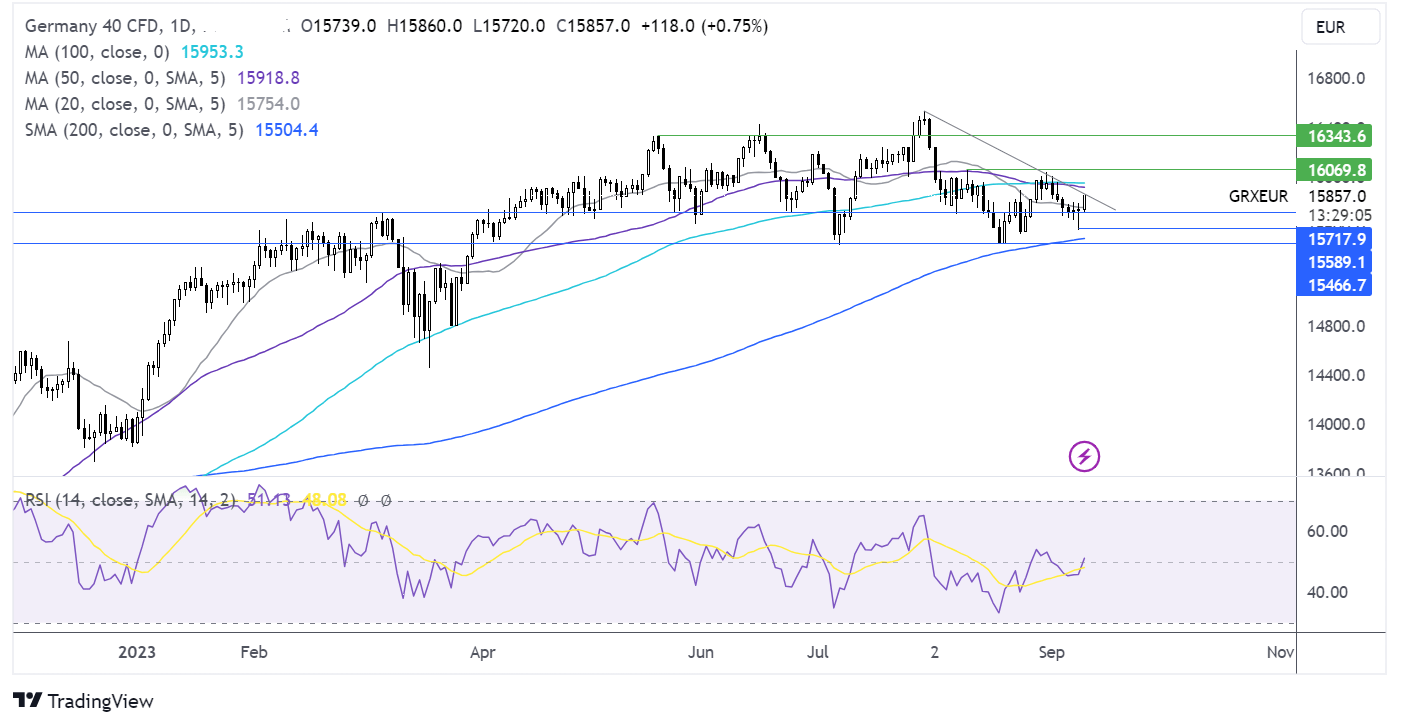
Task: Click the 14800.0 price axis label
Action: tap(1337, 326)
